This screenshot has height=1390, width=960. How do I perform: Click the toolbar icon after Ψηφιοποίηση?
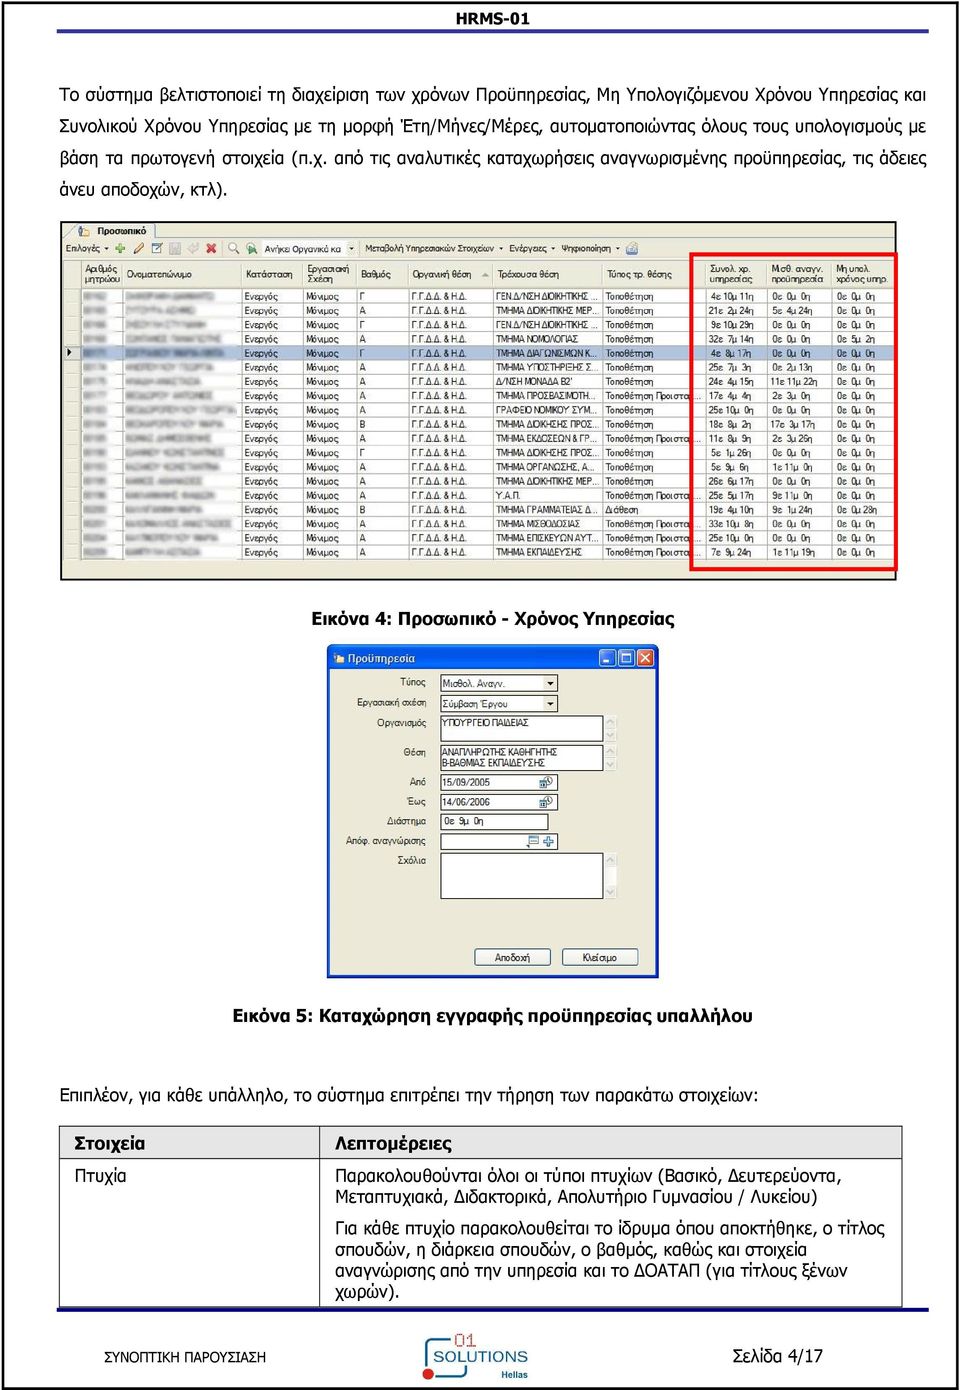coord(632,248)
